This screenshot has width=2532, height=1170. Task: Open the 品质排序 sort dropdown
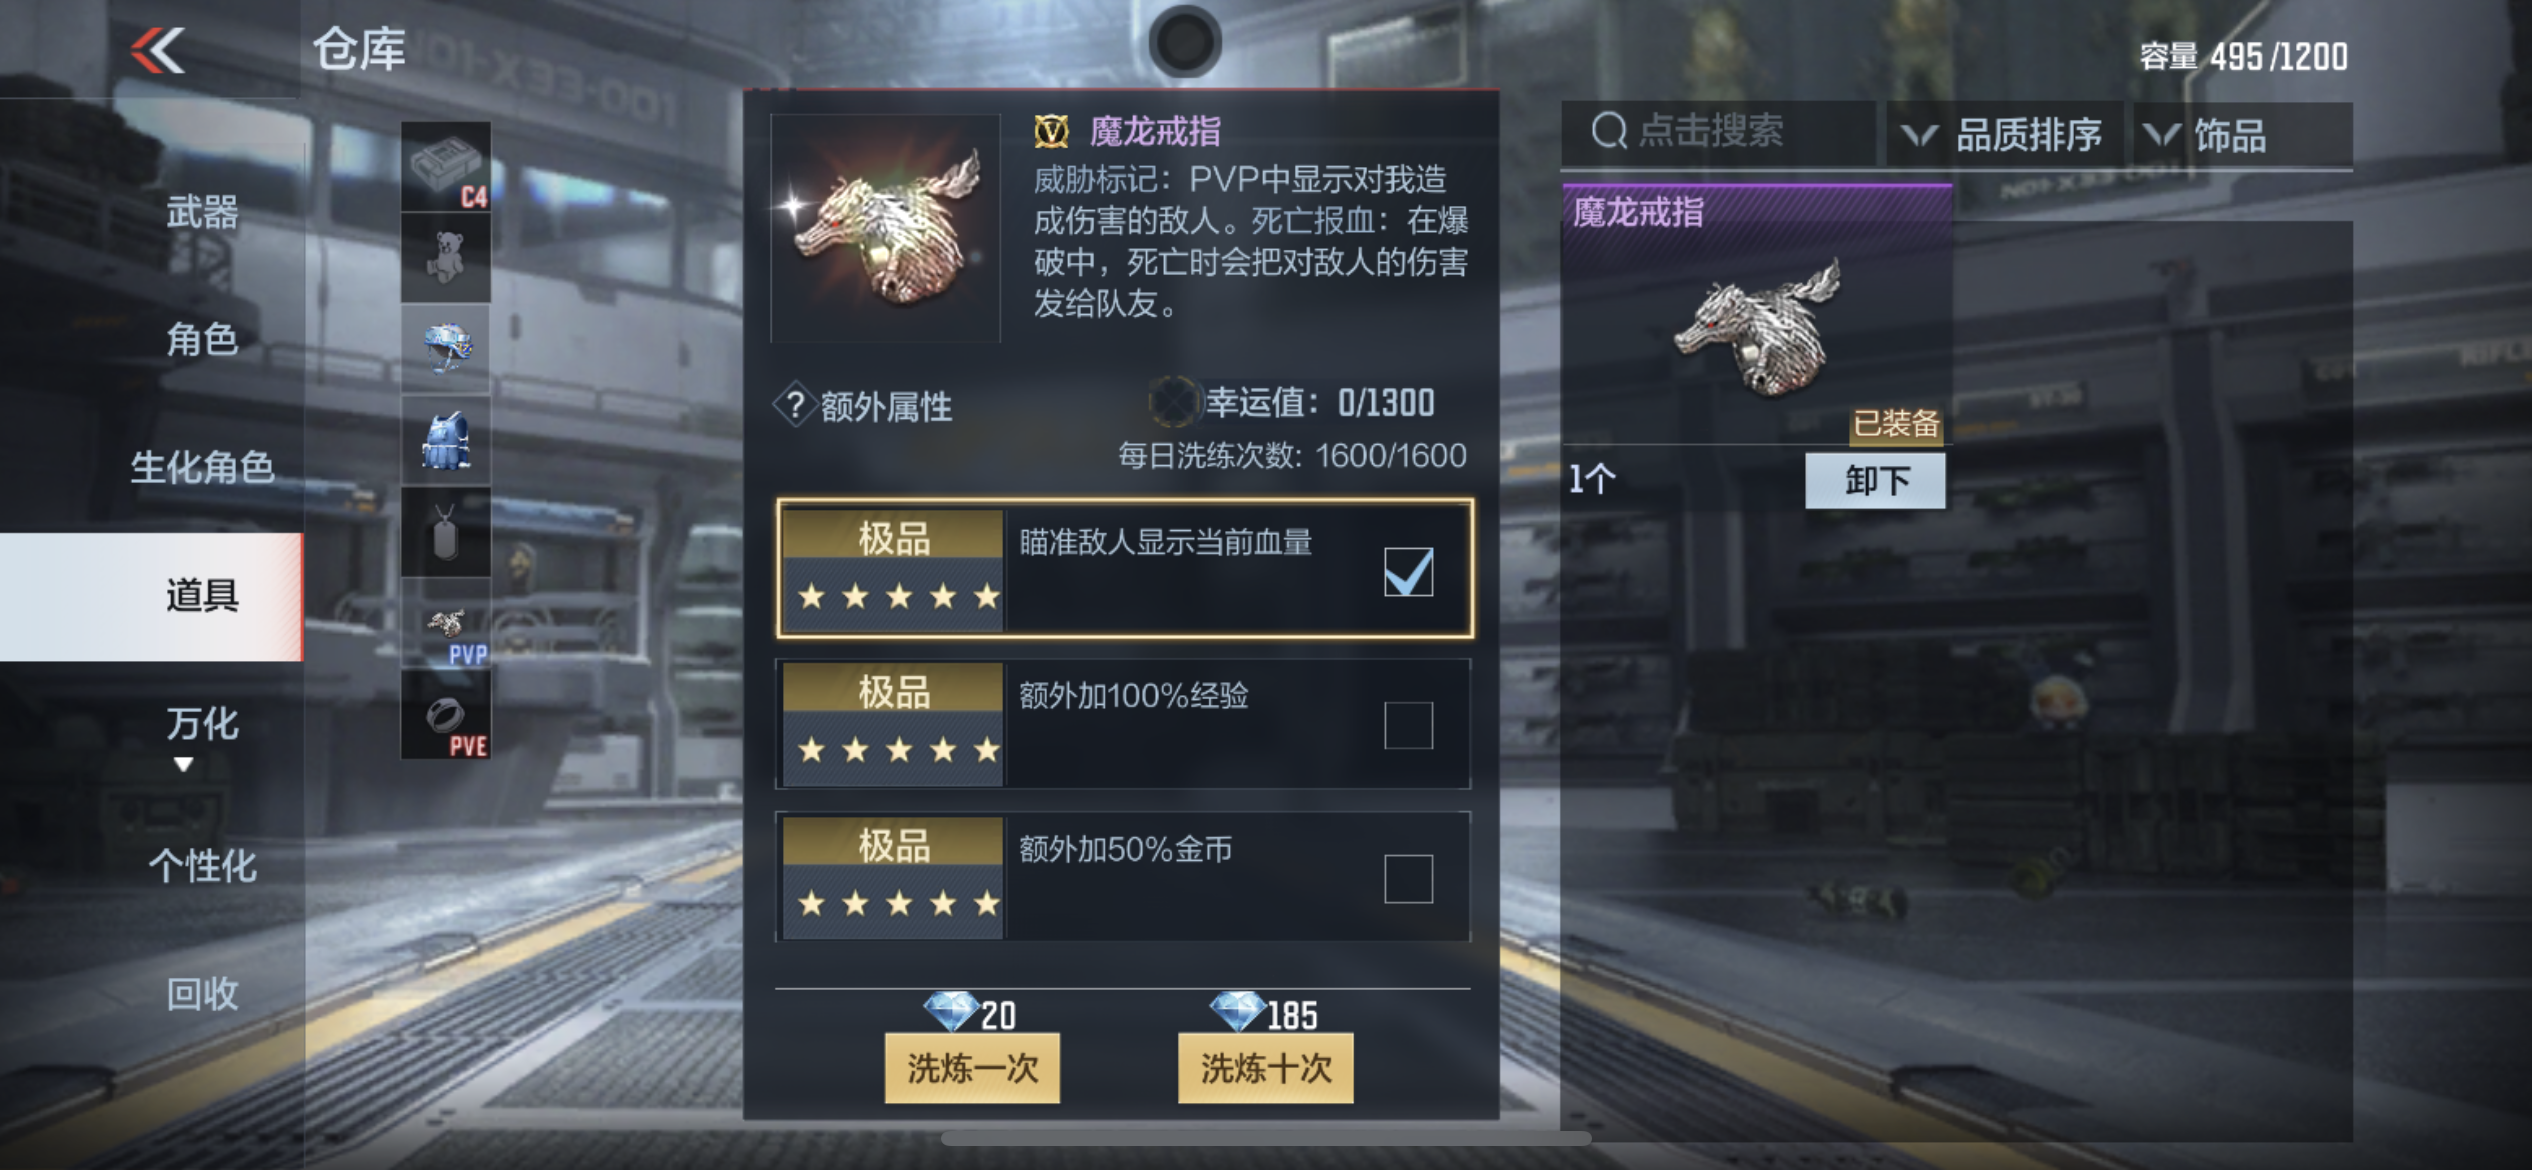point(2004,134)
